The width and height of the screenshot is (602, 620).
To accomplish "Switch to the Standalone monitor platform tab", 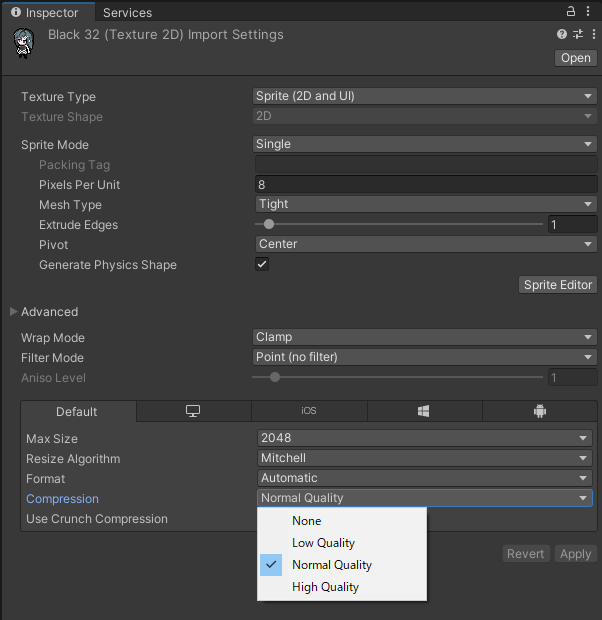I will [x=193, y=411].
